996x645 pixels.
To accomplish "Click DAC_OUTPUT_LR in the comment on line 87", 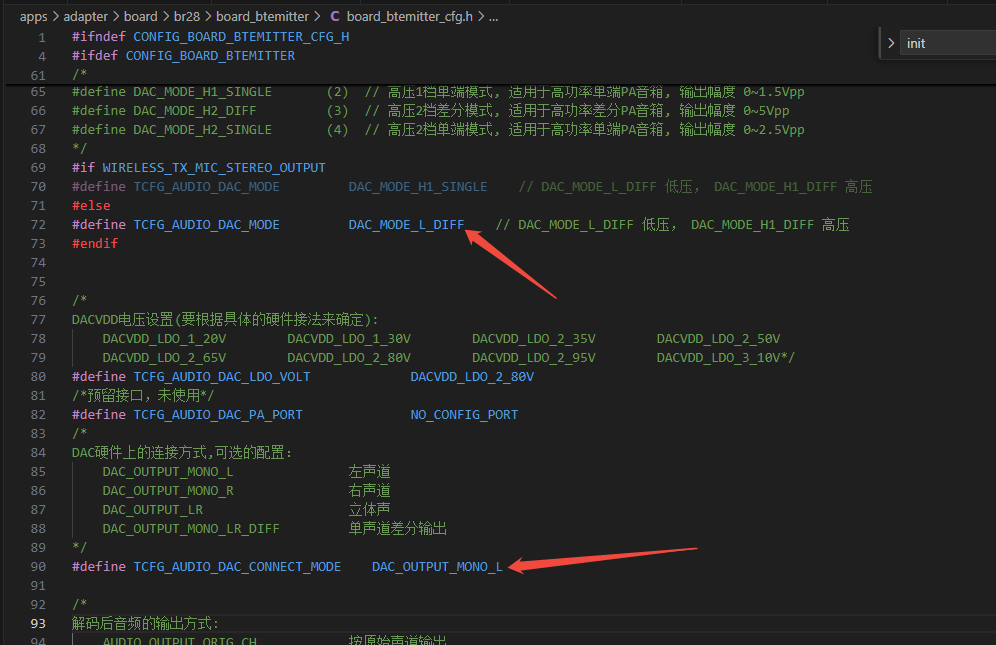I will 153,510.
